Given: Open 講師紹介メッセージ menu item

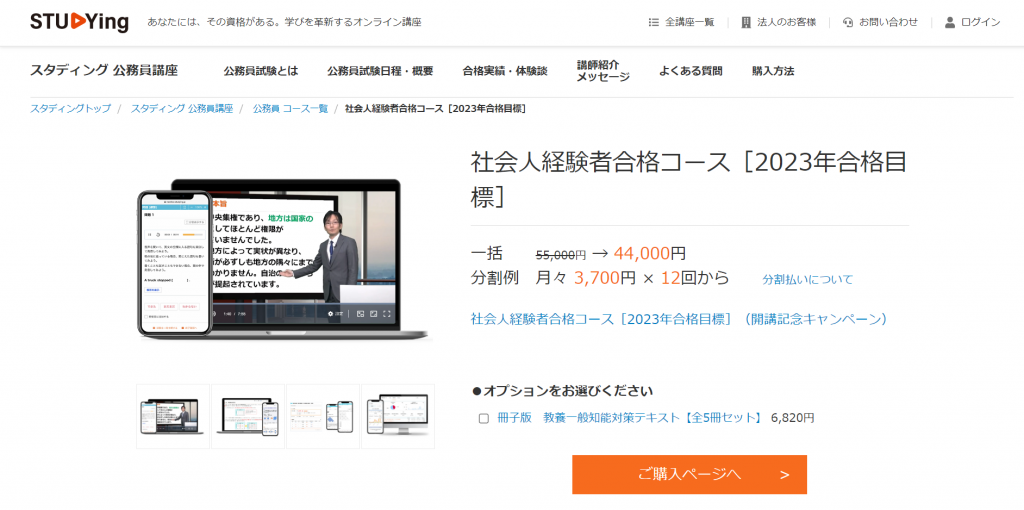Looking at the screenshot, I should click(603, 71).
